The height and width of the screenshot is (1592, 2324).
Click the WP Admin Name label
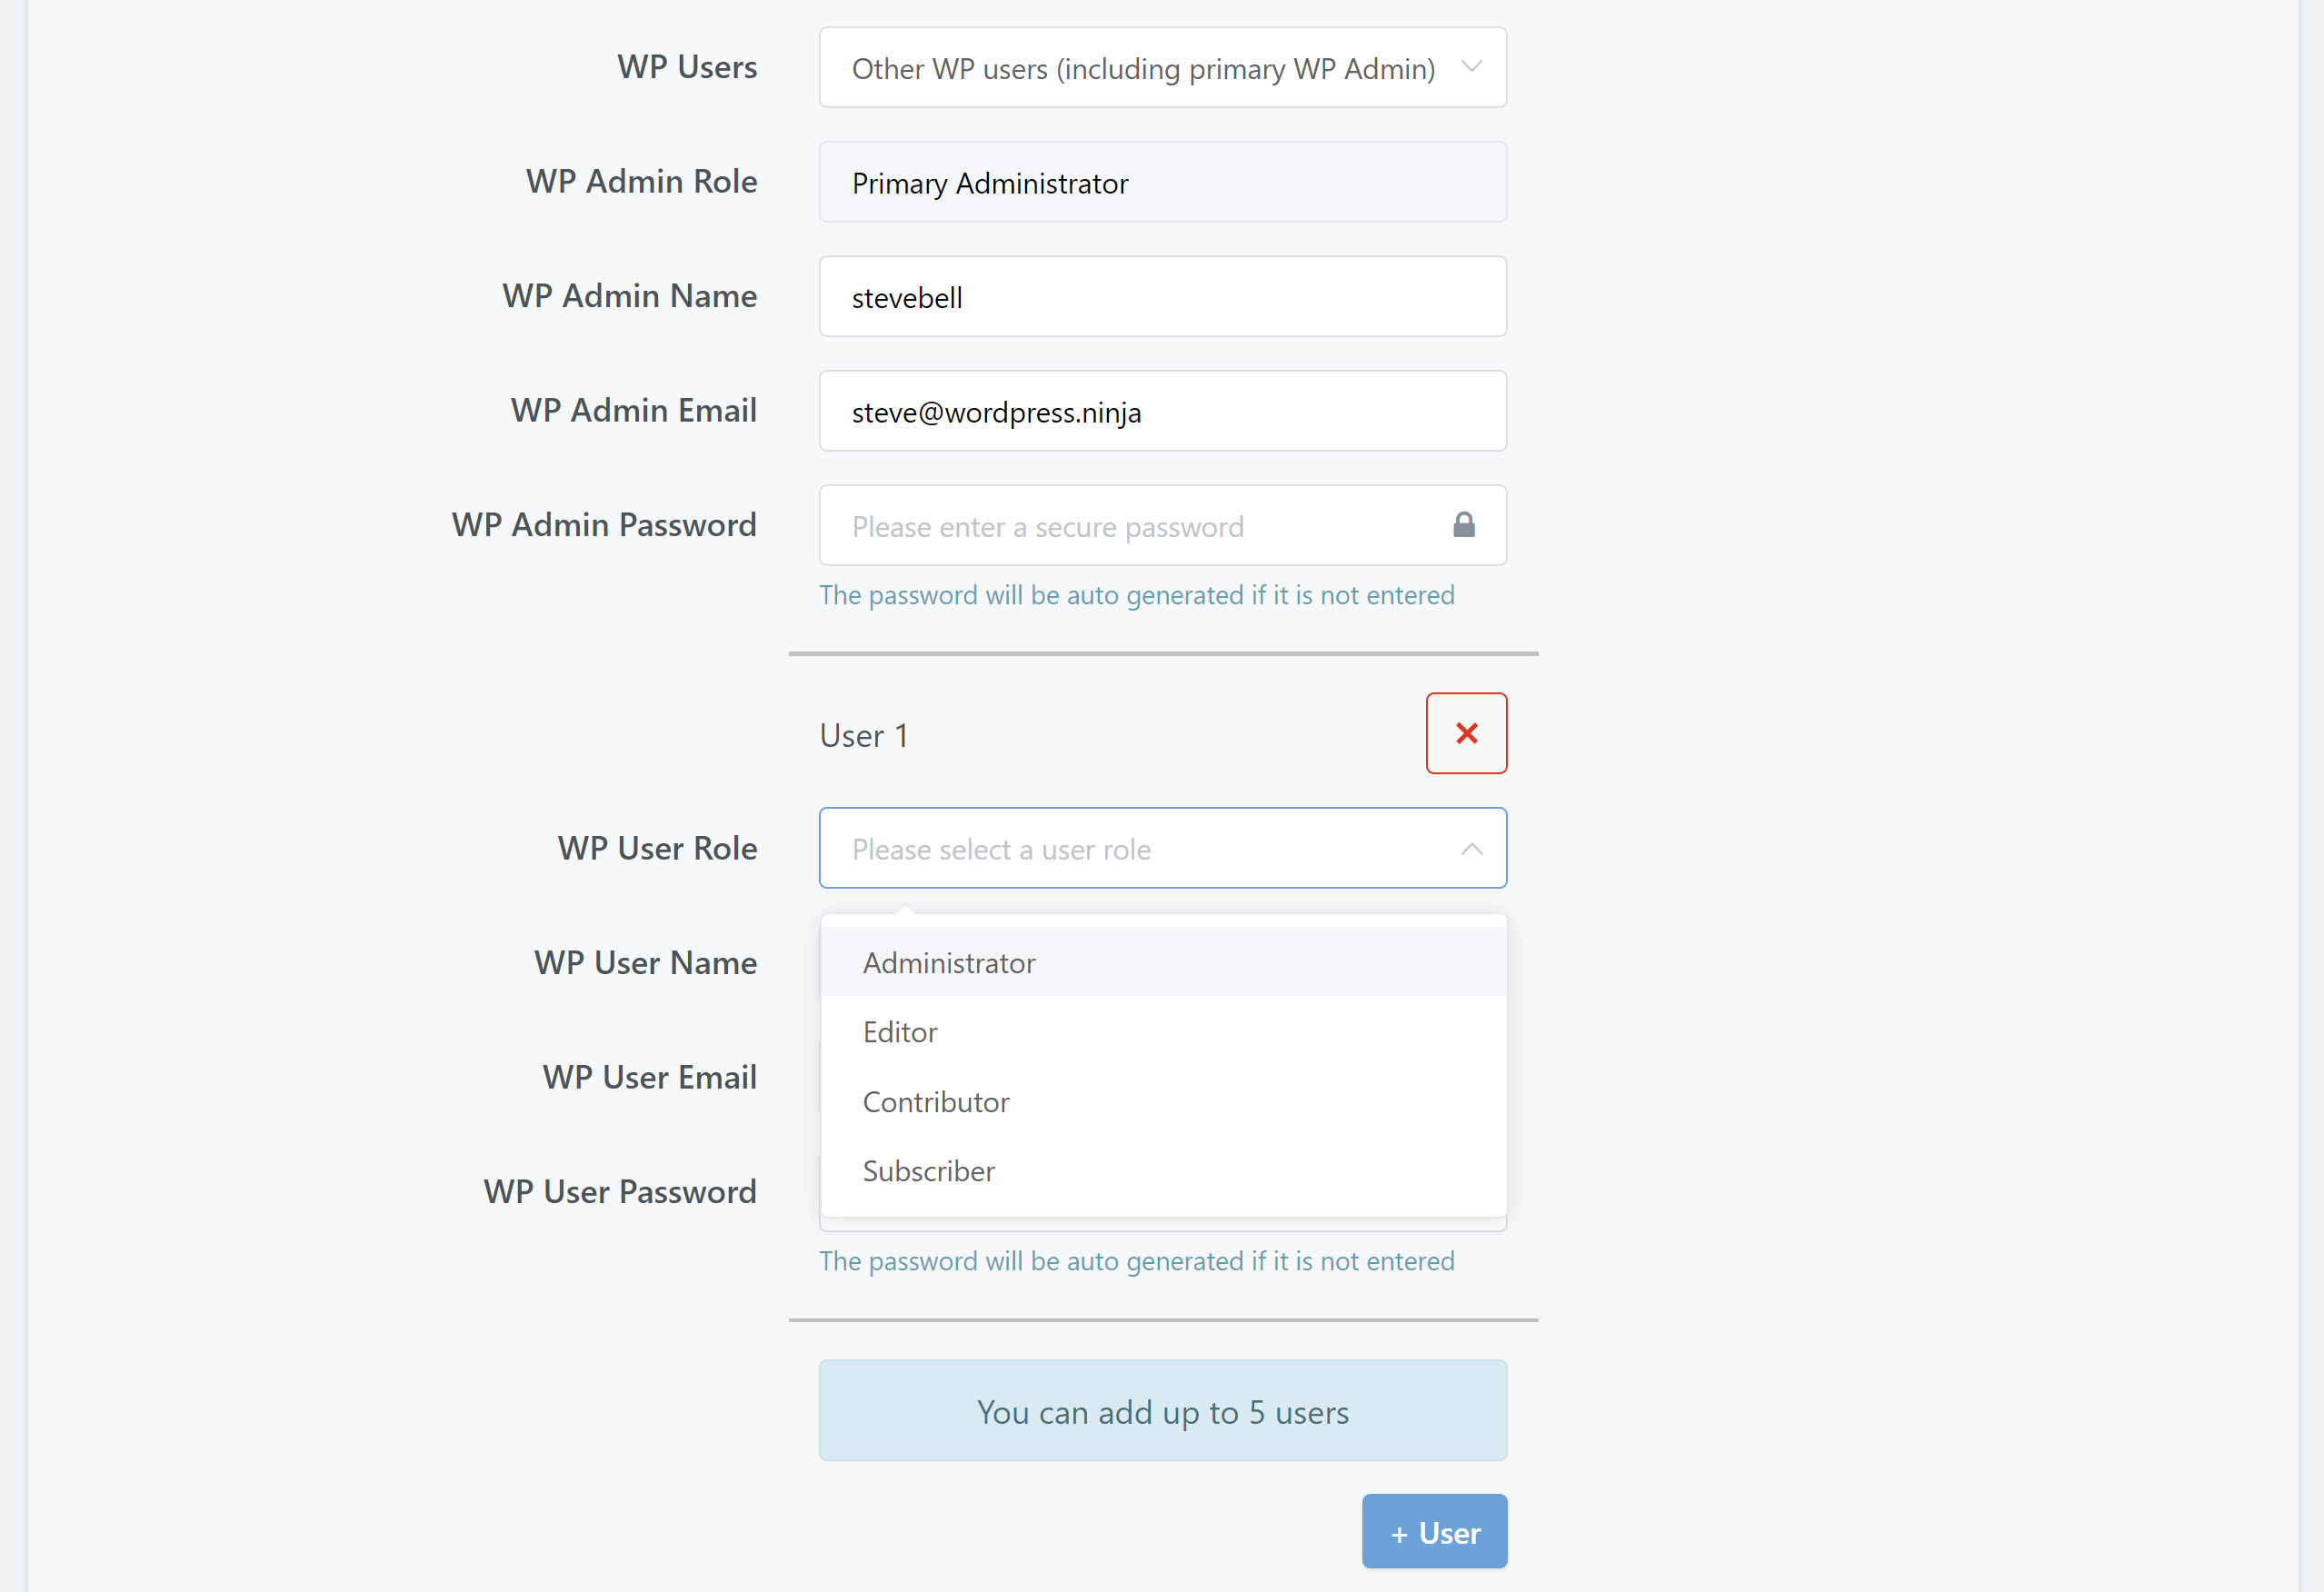point(629,296)
